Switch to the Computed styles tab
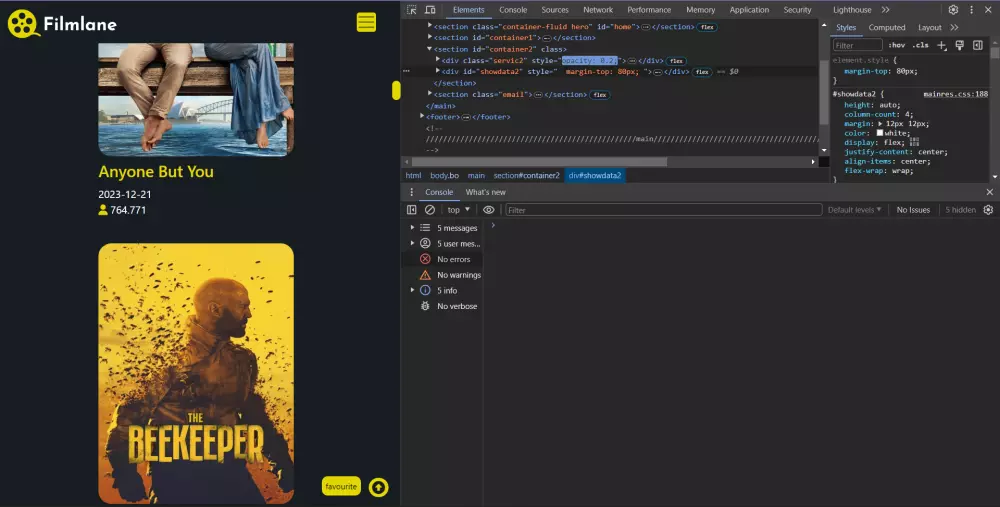This screenshot has height=507, width=1000. pyautogui.click(x=886, y=27)
